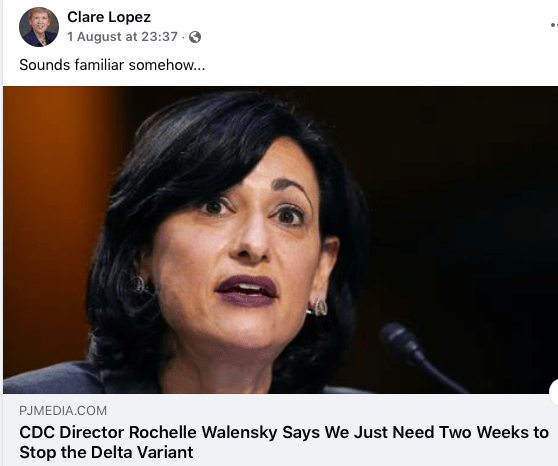Open the CDC Director Rochelle Walensky headline

[284, 442]
